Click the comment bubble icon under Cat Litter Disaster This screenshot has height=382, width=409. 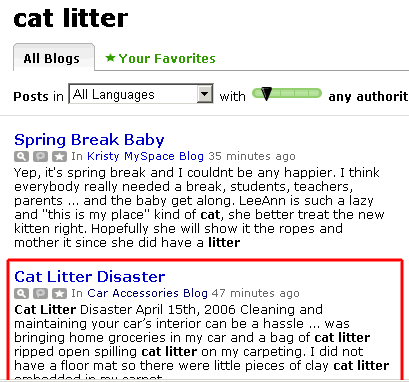(40, 293)
